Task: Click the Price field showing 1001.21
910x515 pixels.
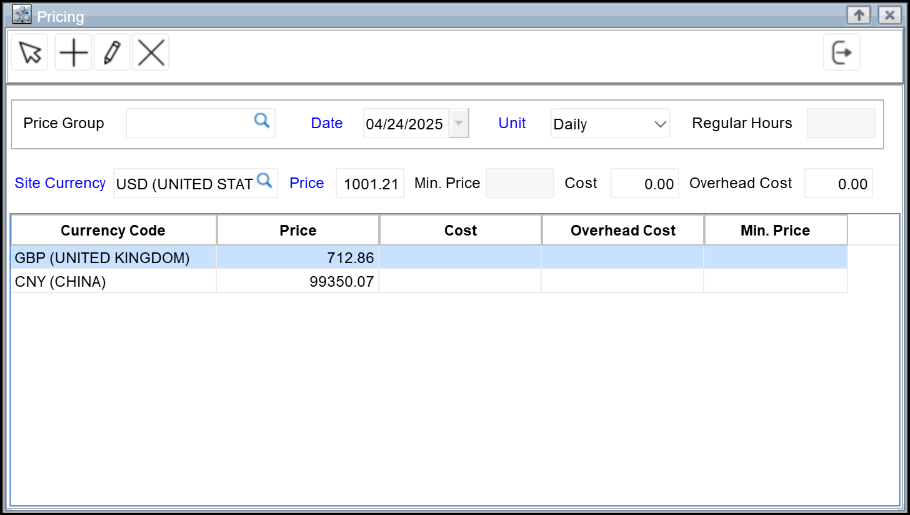Action: 369,183
